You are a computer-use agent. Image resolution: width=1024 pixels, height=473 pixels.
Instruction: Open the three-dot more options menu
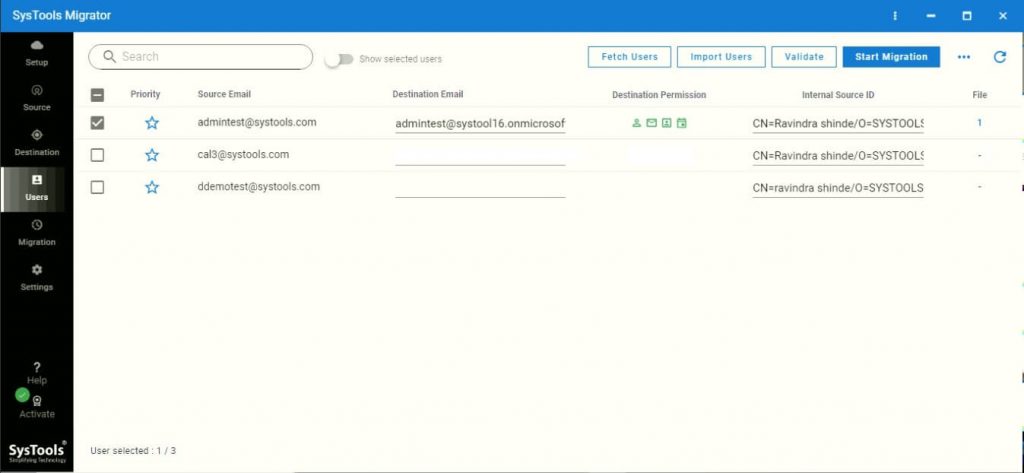tap(963, 57)
